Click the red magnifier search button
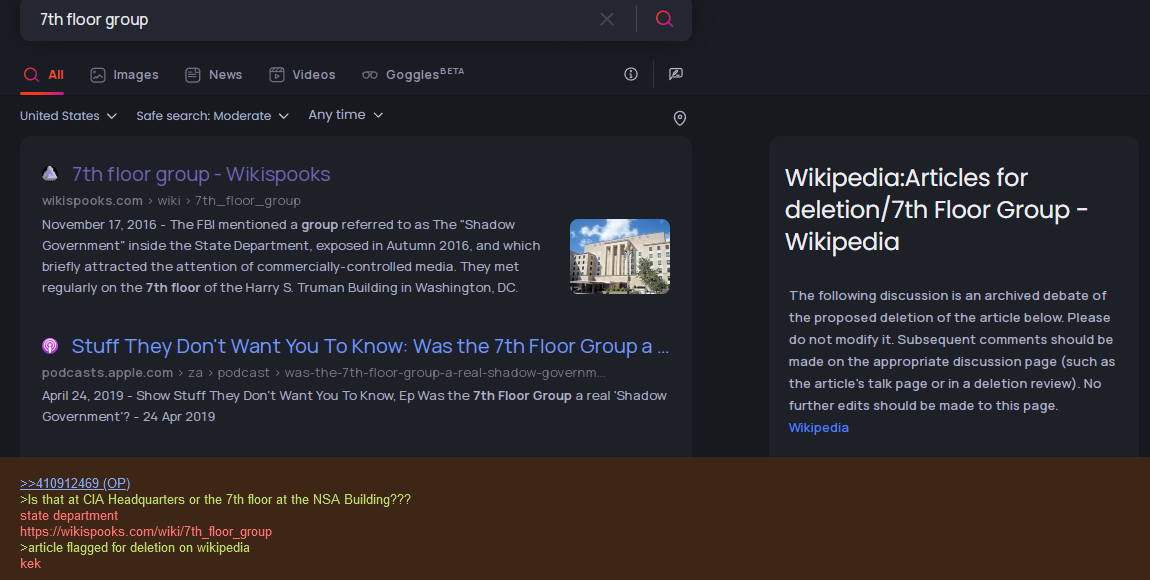This screenshot has height=580, width=1150. coord(664,19)
